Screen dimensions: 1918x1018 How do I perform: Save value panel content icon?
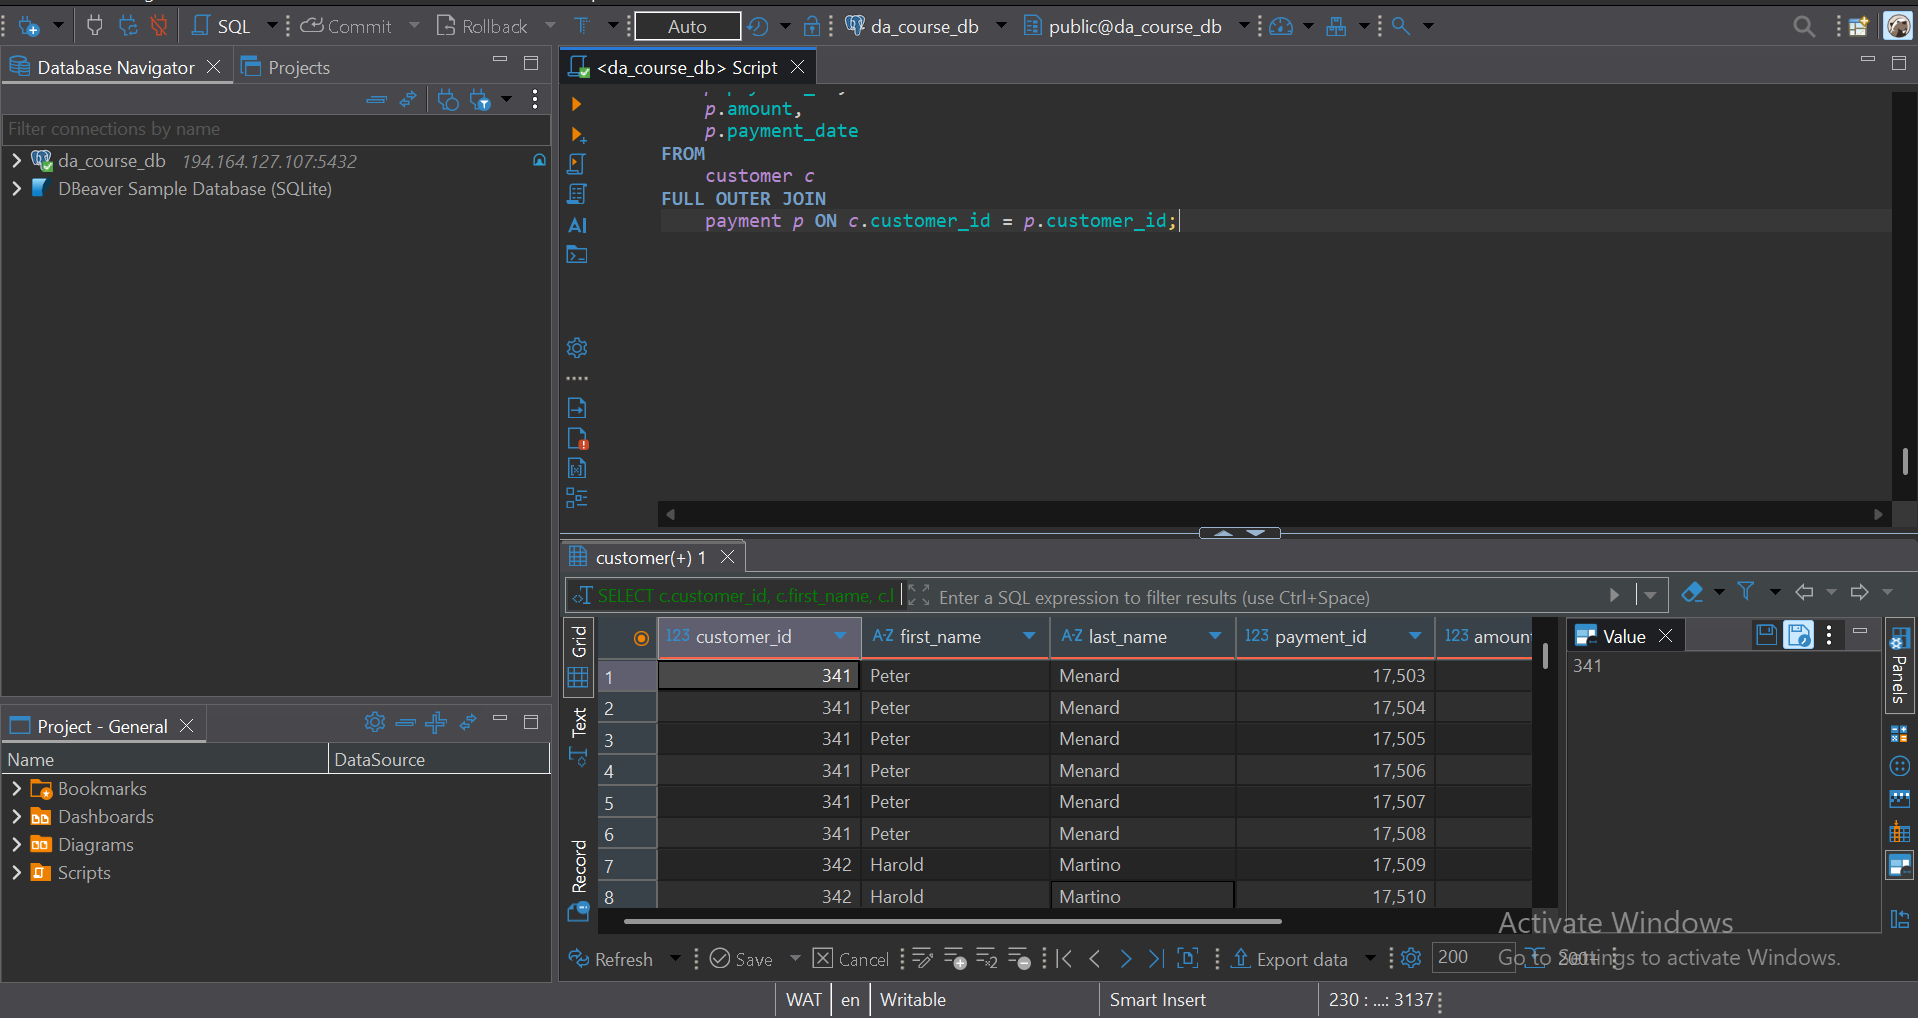1766,635
